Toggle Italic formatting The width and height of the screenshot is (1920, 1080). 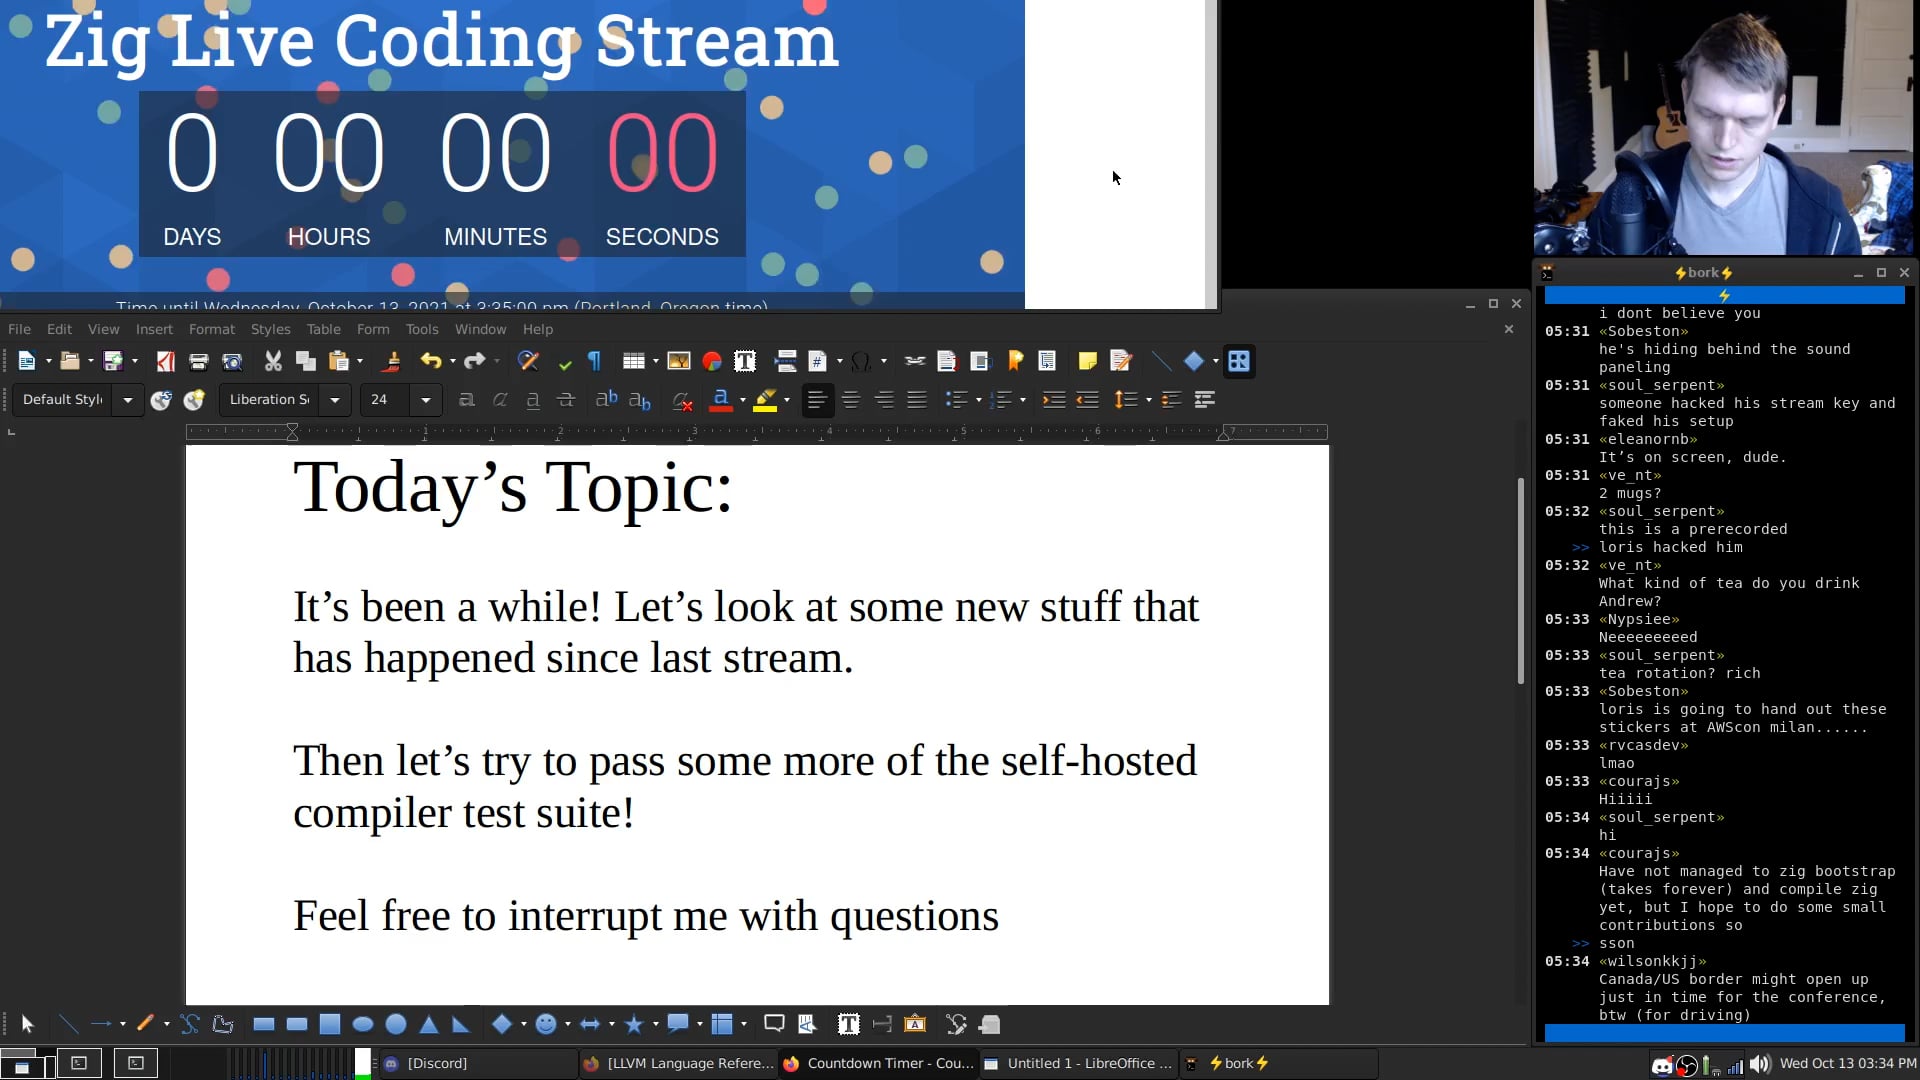tap(499, 400)
